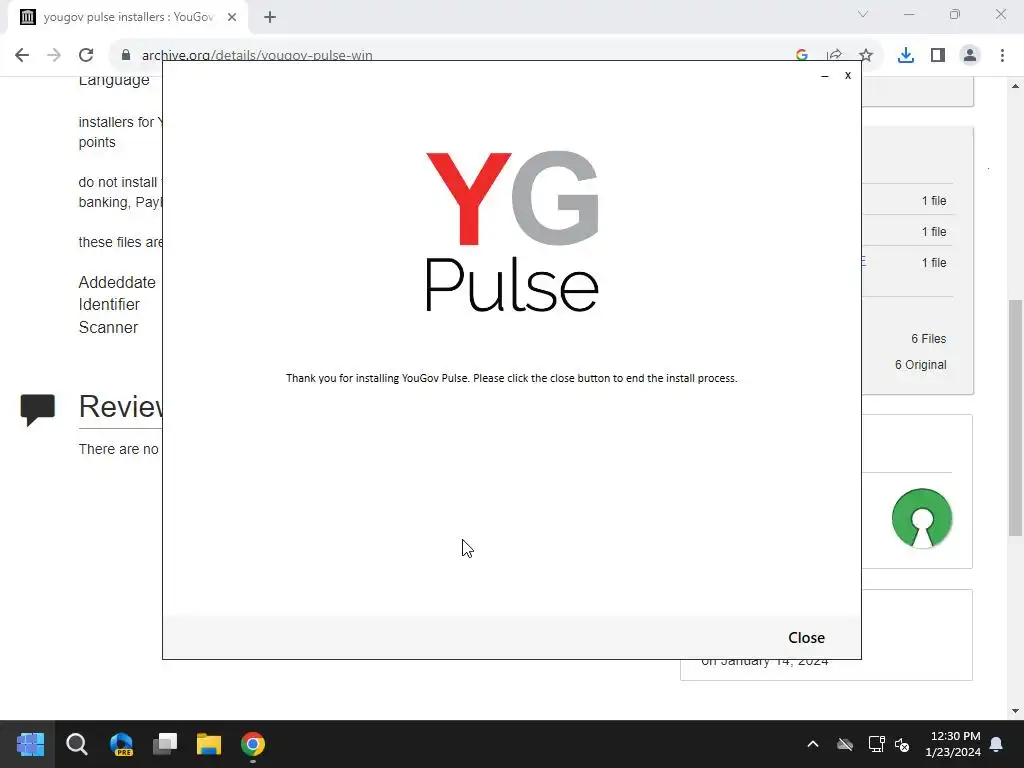Focus the archive.org address bar
This screenshot has height=768, width=1024.
(457, 55)
